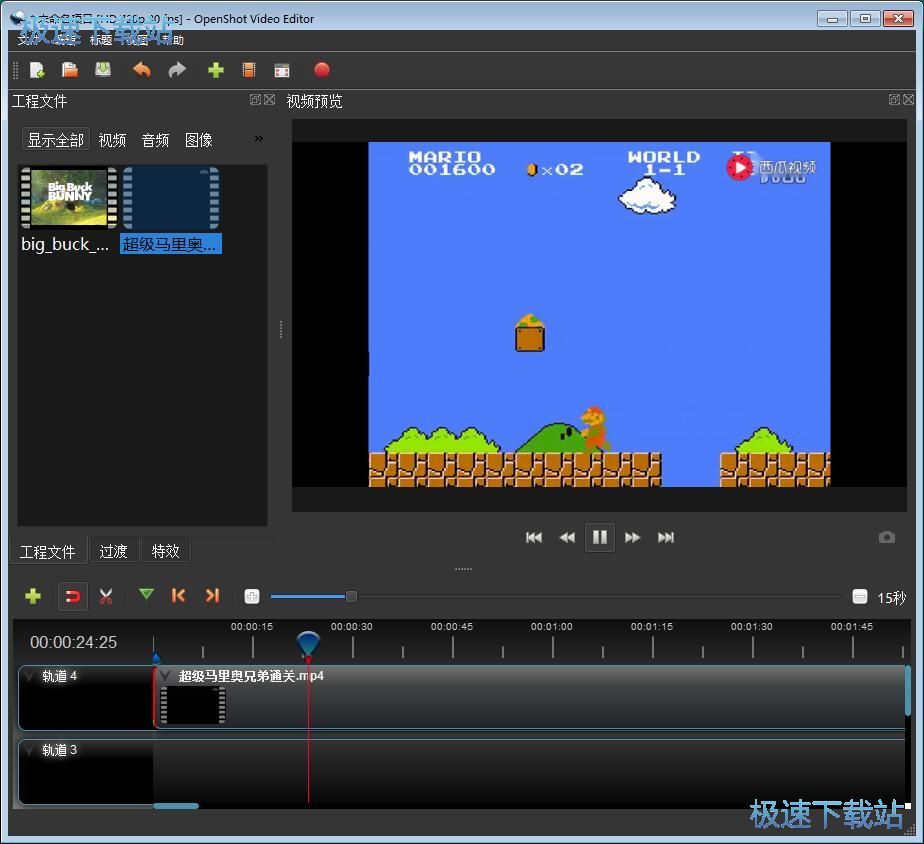The height and width of the screenshot is (844, 924).
Task: Show all project files filter
Action: tap(56, 140)
